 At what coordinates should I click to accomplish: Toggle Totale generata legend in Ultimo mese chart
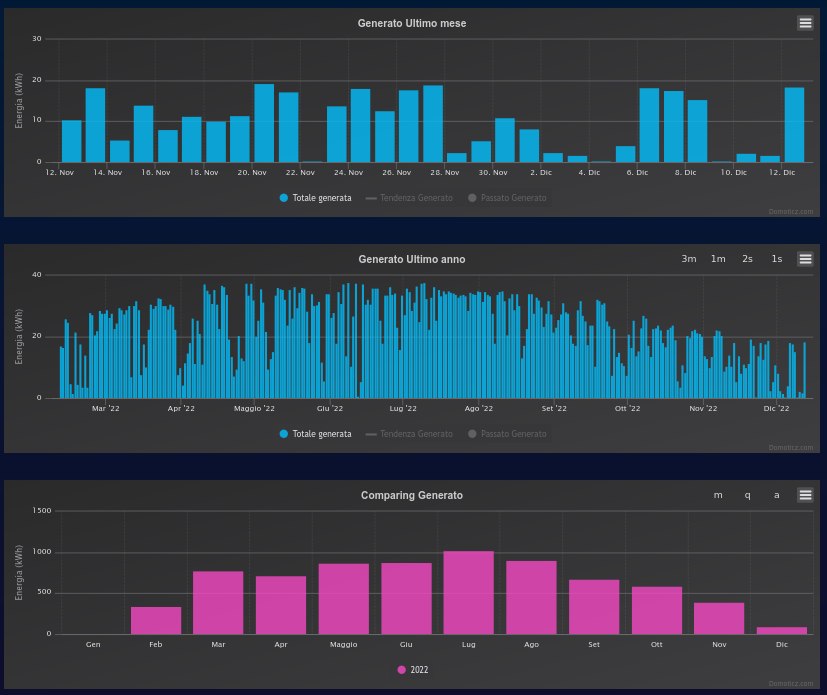click(x=315, y=198)
